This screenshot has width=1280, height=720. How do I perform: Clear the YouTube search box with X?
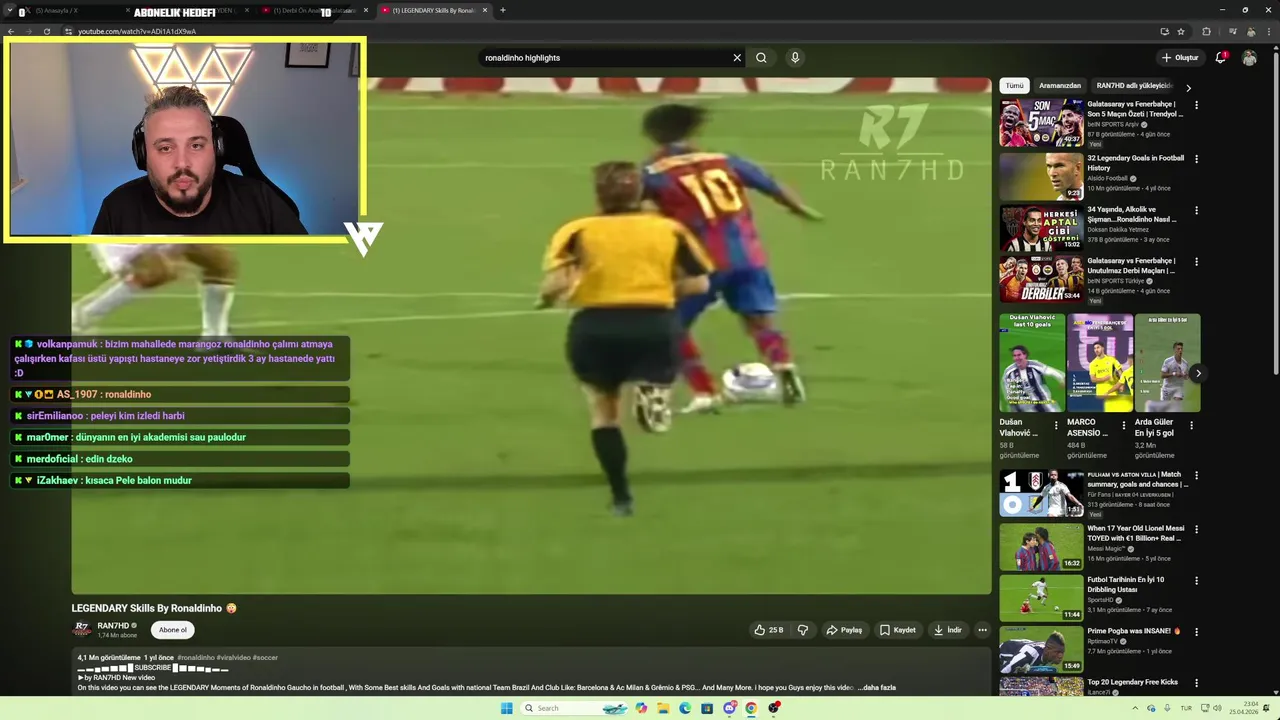coord(737,58)
